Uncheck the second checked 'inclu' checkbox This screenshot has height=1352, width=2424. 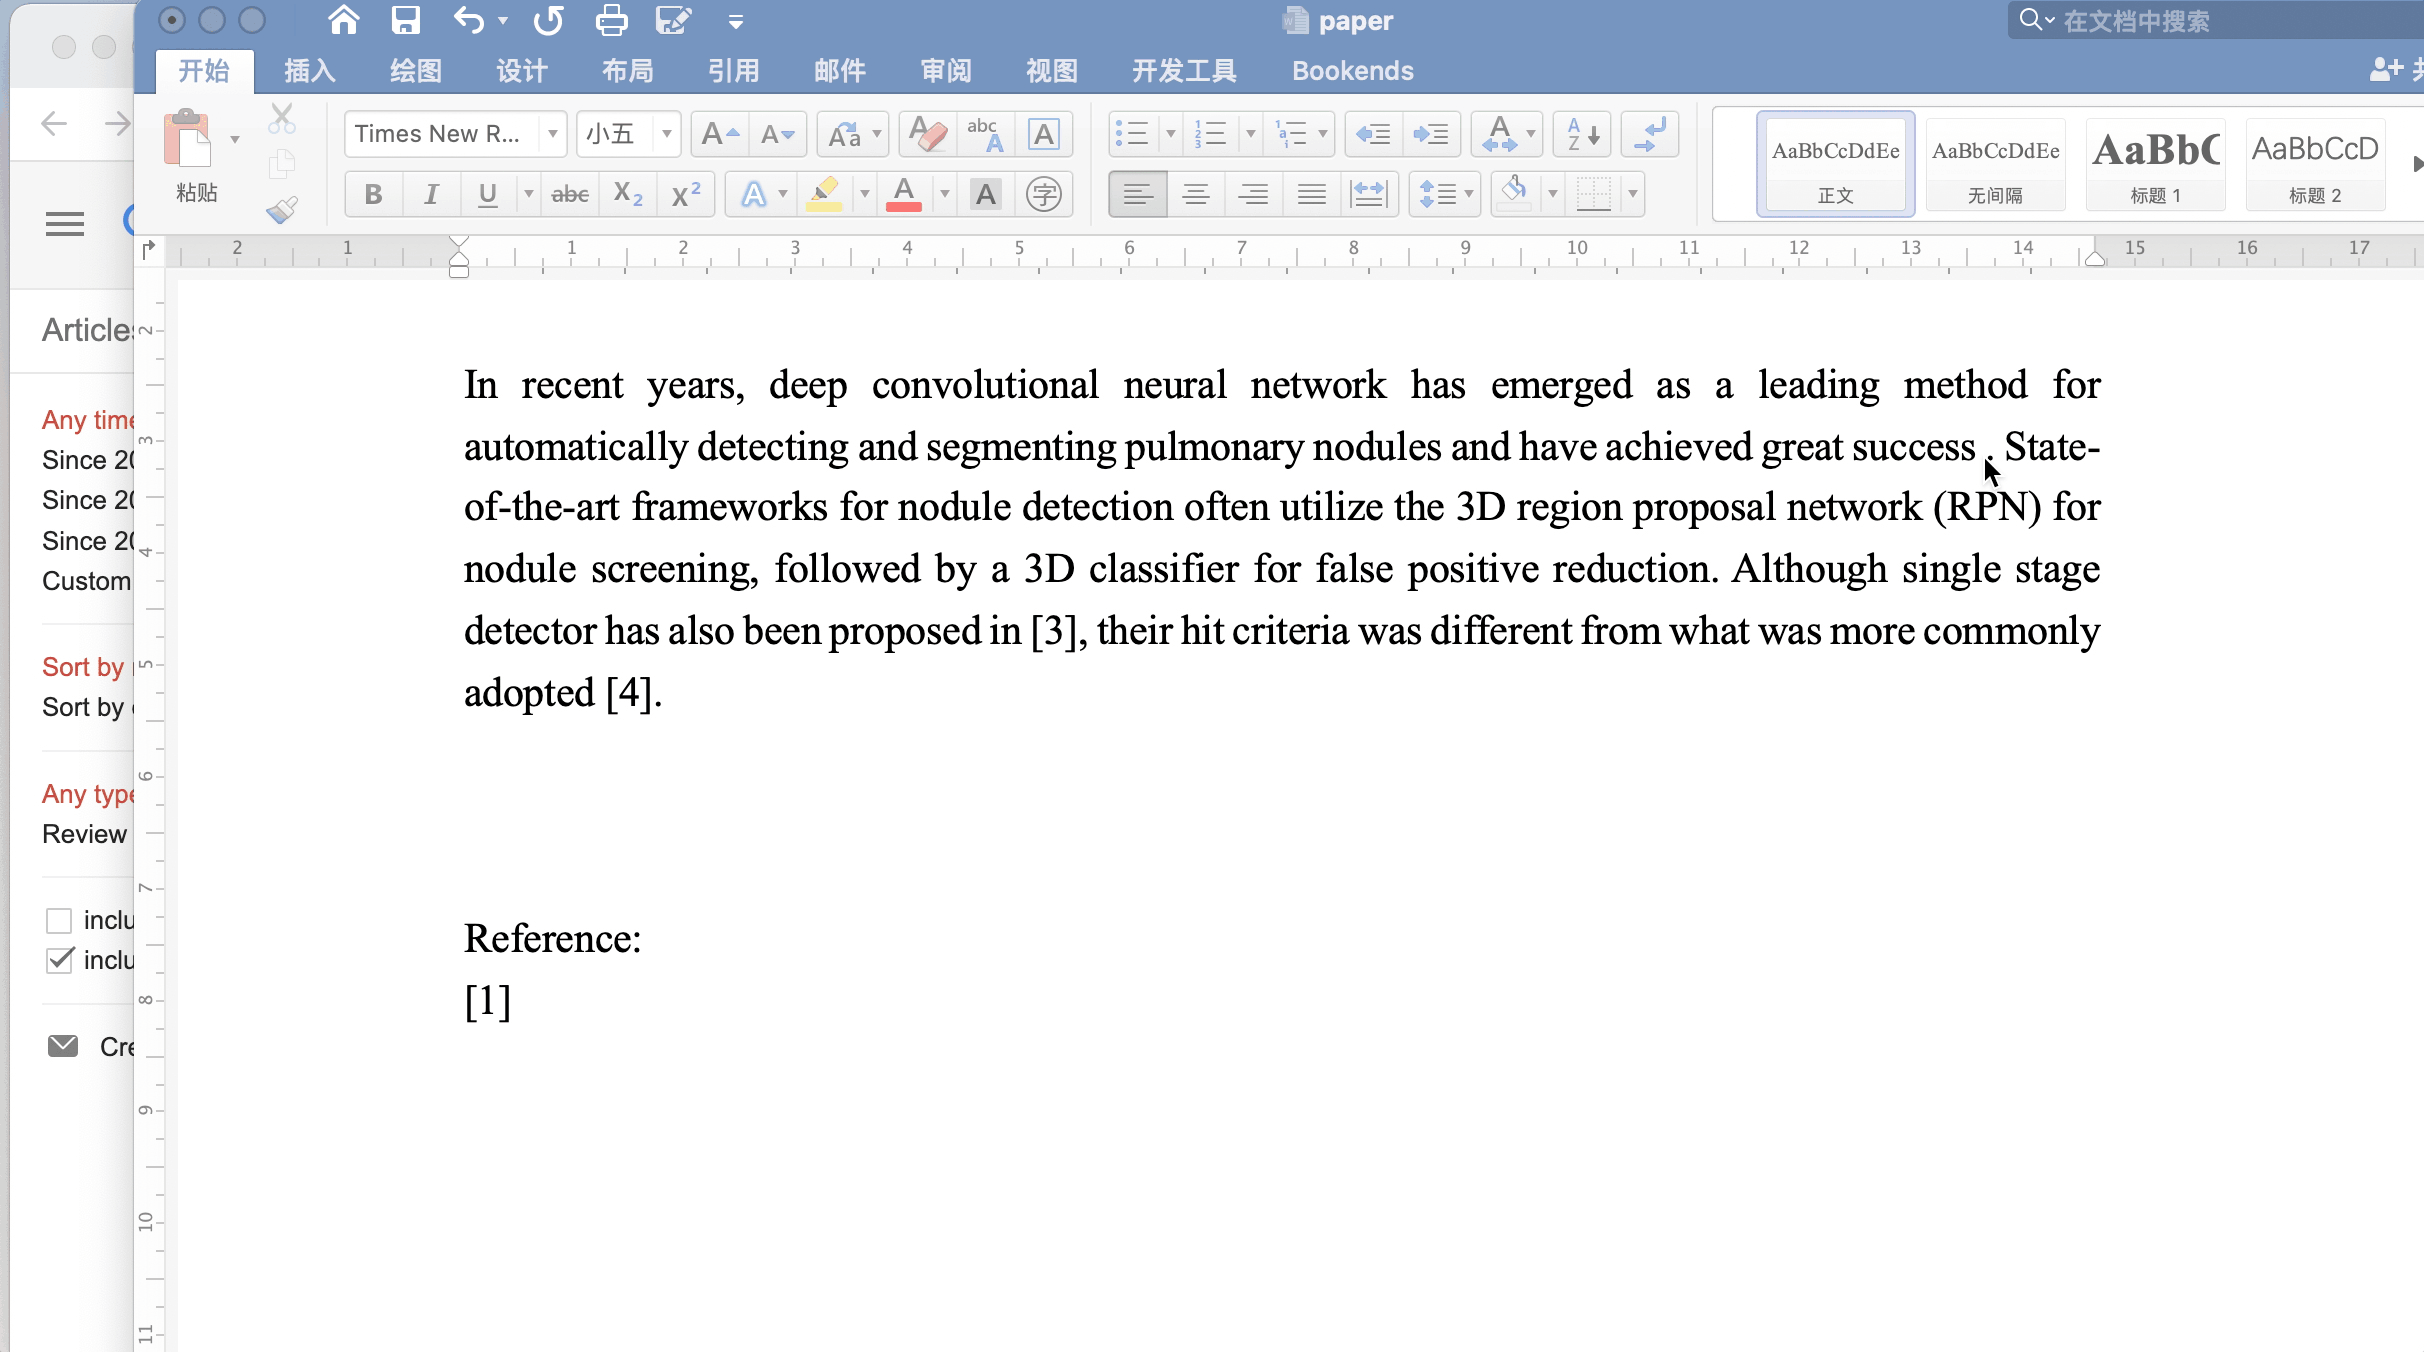point(60,960)
